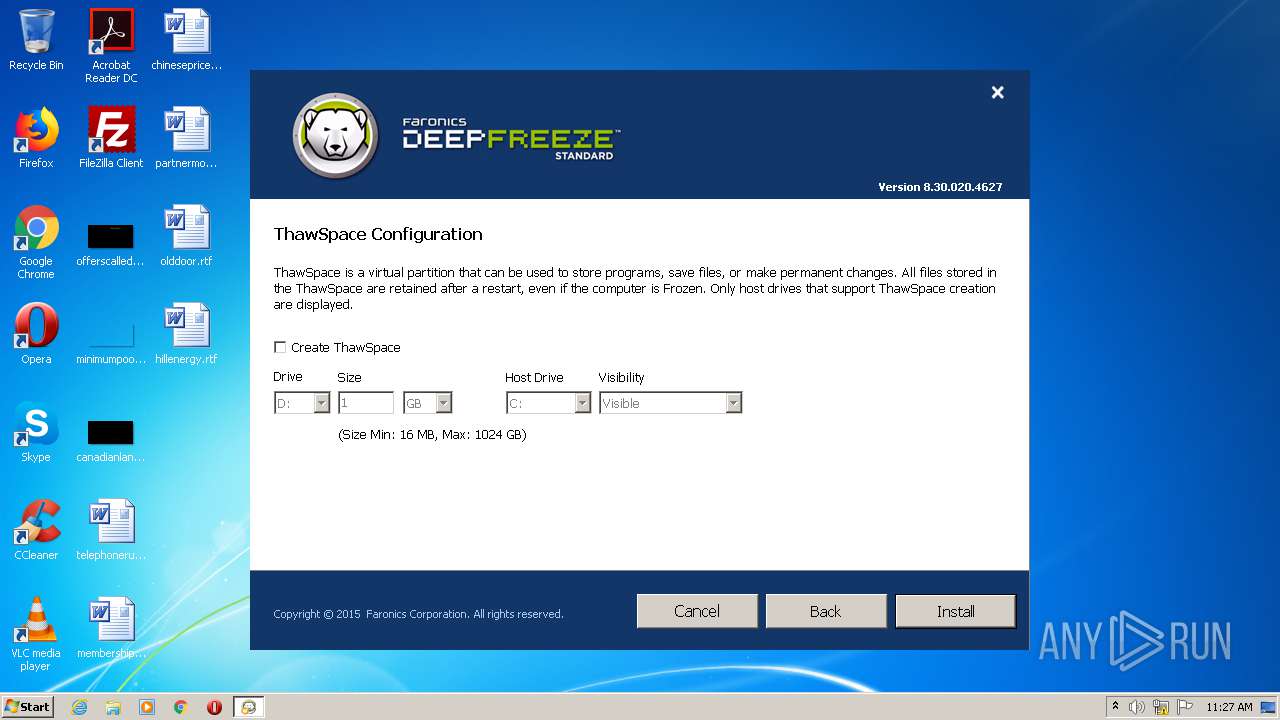Click the Install button

955,611
